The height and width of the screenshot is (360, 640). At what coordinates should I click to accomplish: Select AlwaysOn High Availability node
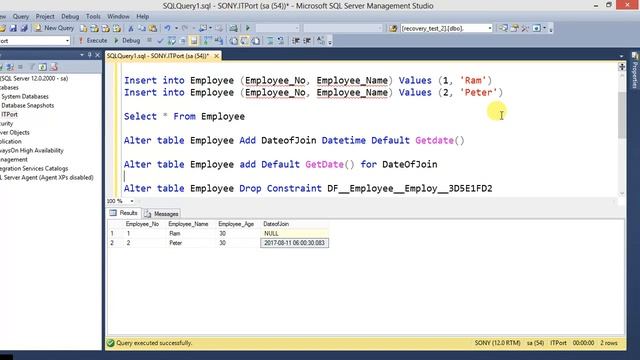(x=32, y=150)
